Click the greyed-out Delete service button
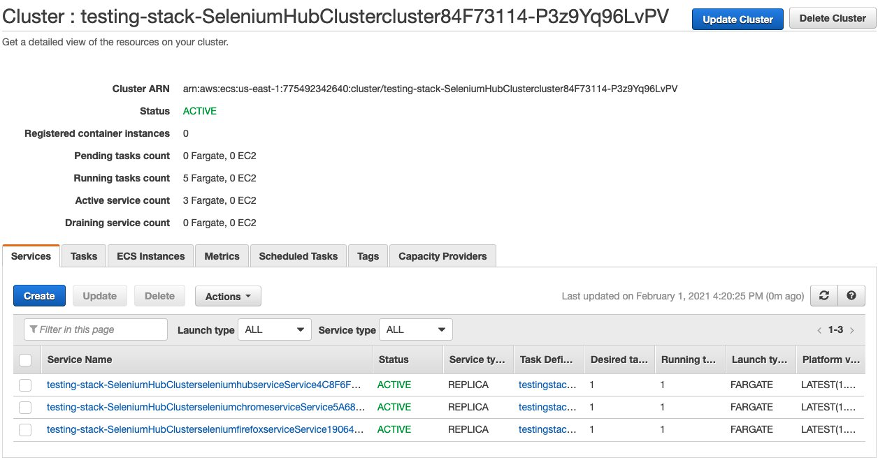Screen dimensions: 879x460 click(160, 296)
